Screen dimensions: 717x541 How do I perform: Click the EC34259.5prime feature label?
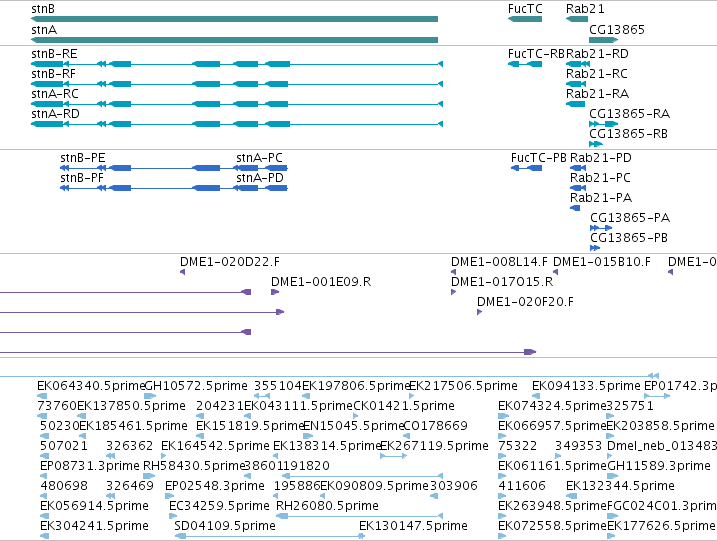[219, 506]
